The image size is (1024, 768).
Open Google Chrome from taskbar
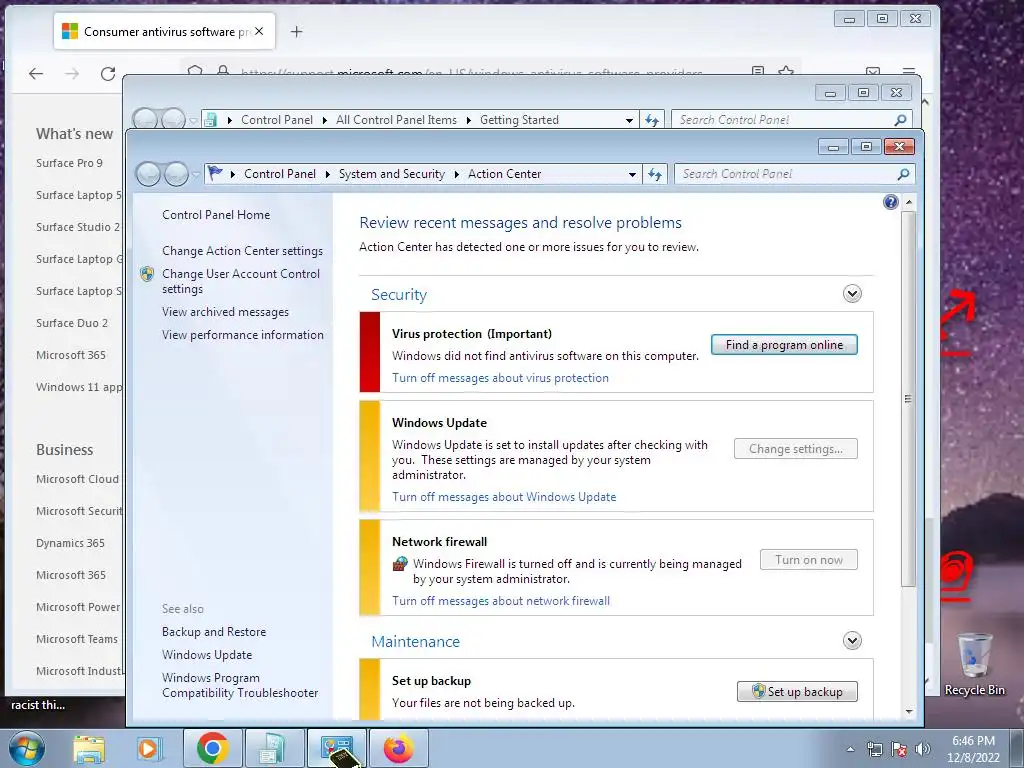click(212, 748)
